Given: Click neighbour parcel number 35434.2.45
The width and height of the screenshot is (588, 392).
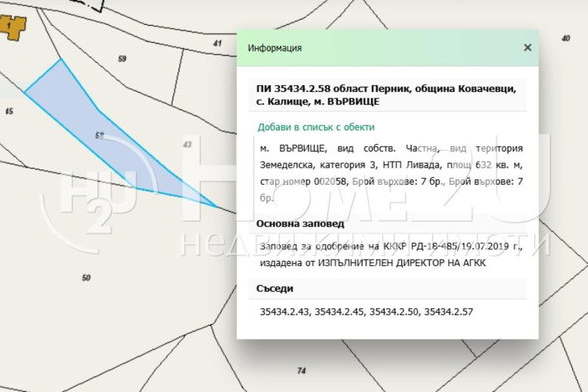Looking at the screenshot, I should [x=339, y=312].
